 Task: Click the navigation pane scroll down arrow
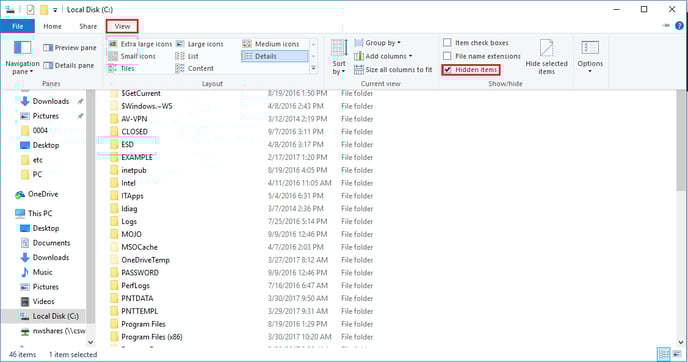click(x=90, y=342)
